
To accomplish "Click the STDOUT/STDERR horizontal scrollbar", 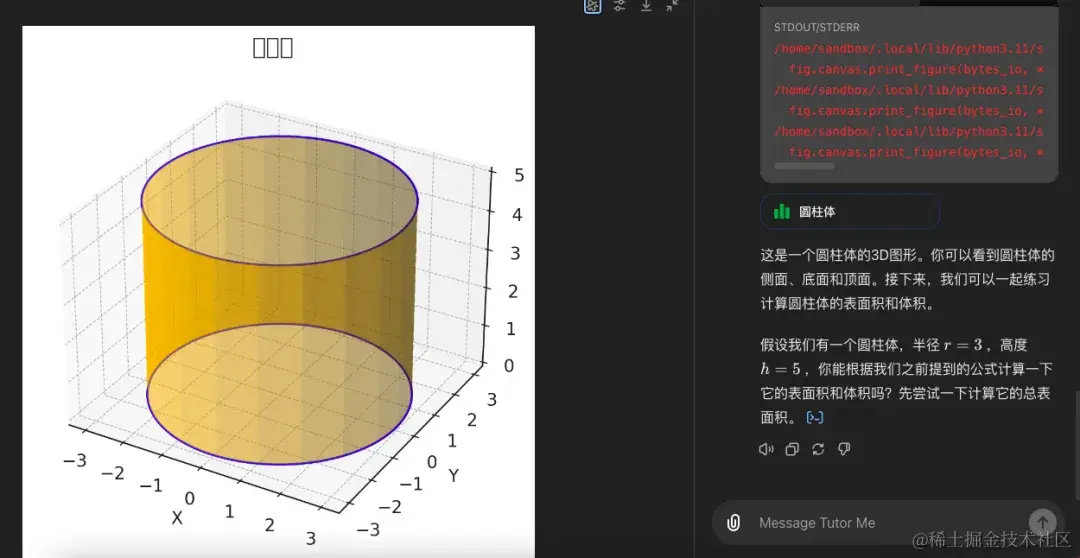I will pos(804,166).
